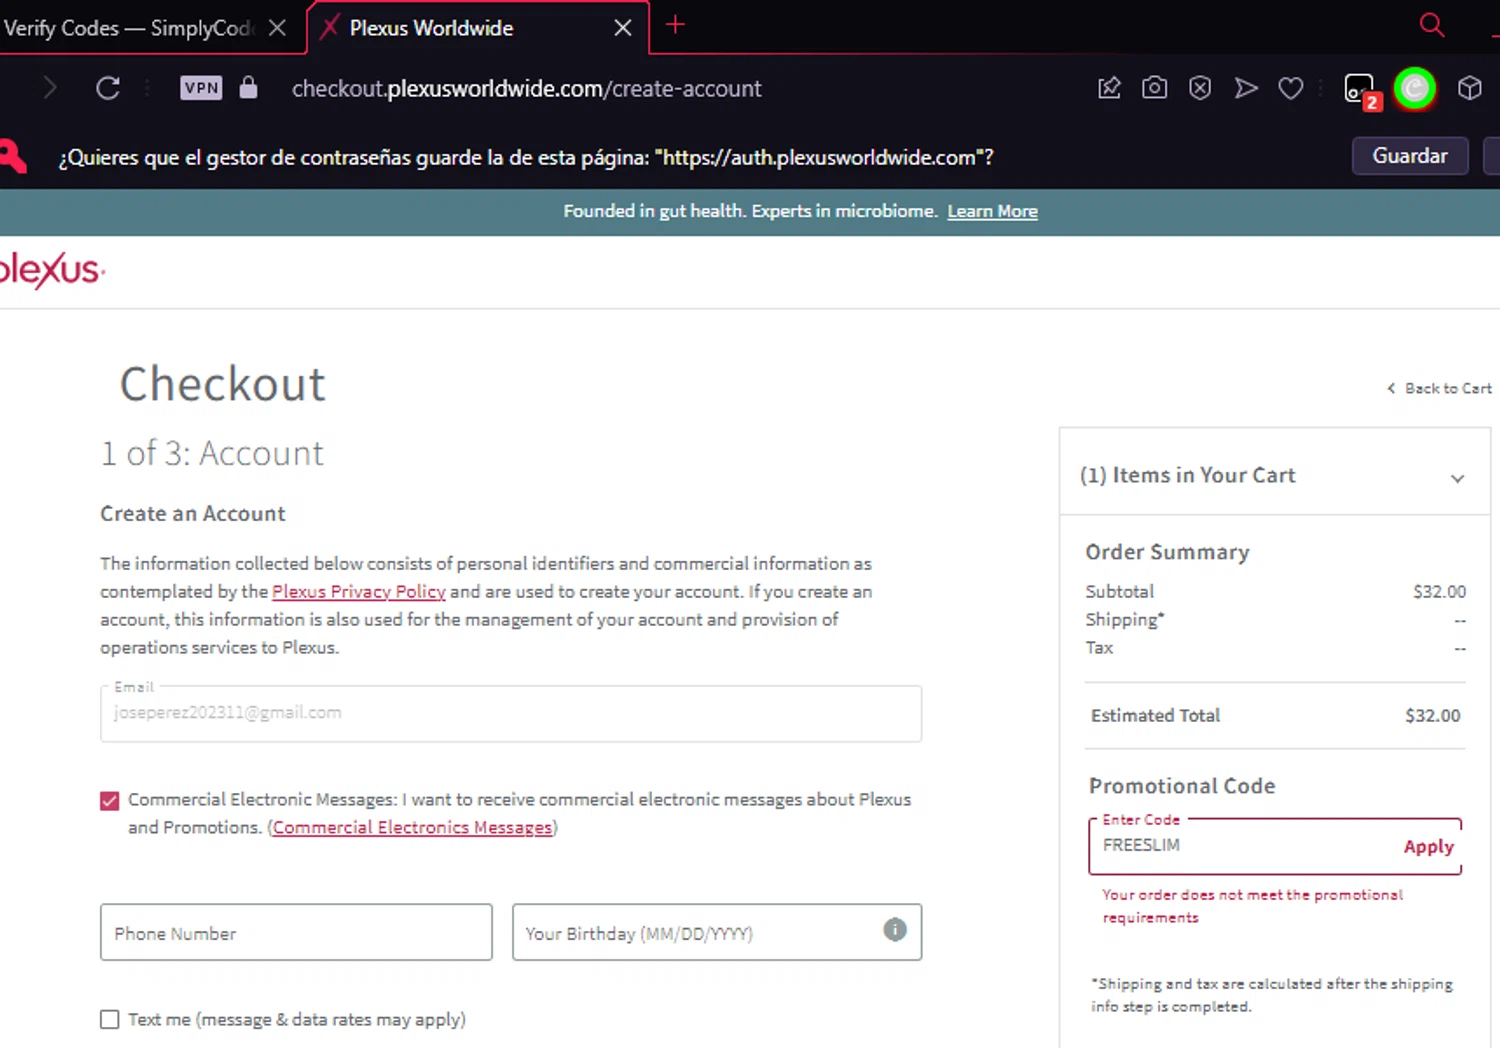Check the Text me checkbox
This screenshot has height=1048, width=1500.
coord(110,1019)
